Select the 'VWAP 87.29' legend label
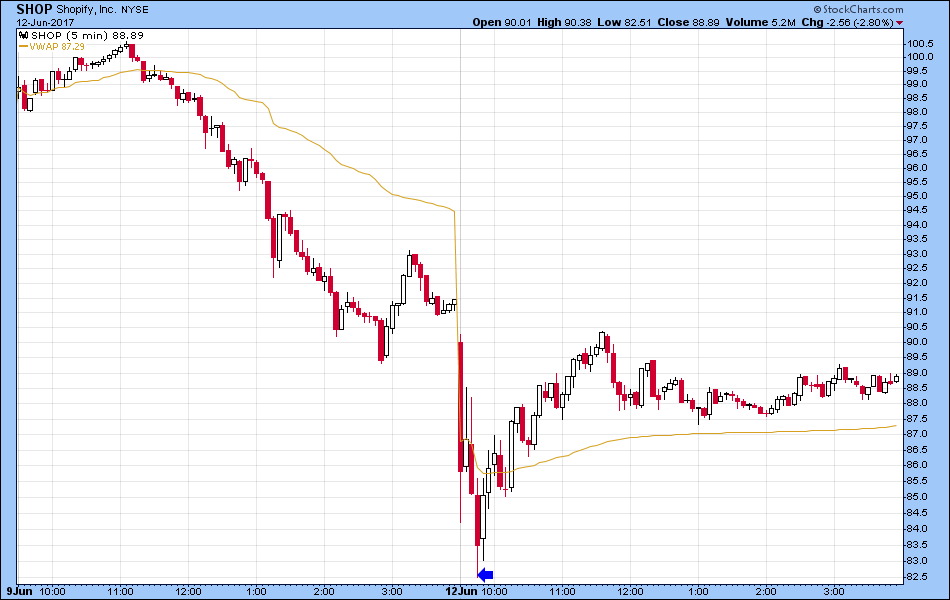 [x=57, y=47]
